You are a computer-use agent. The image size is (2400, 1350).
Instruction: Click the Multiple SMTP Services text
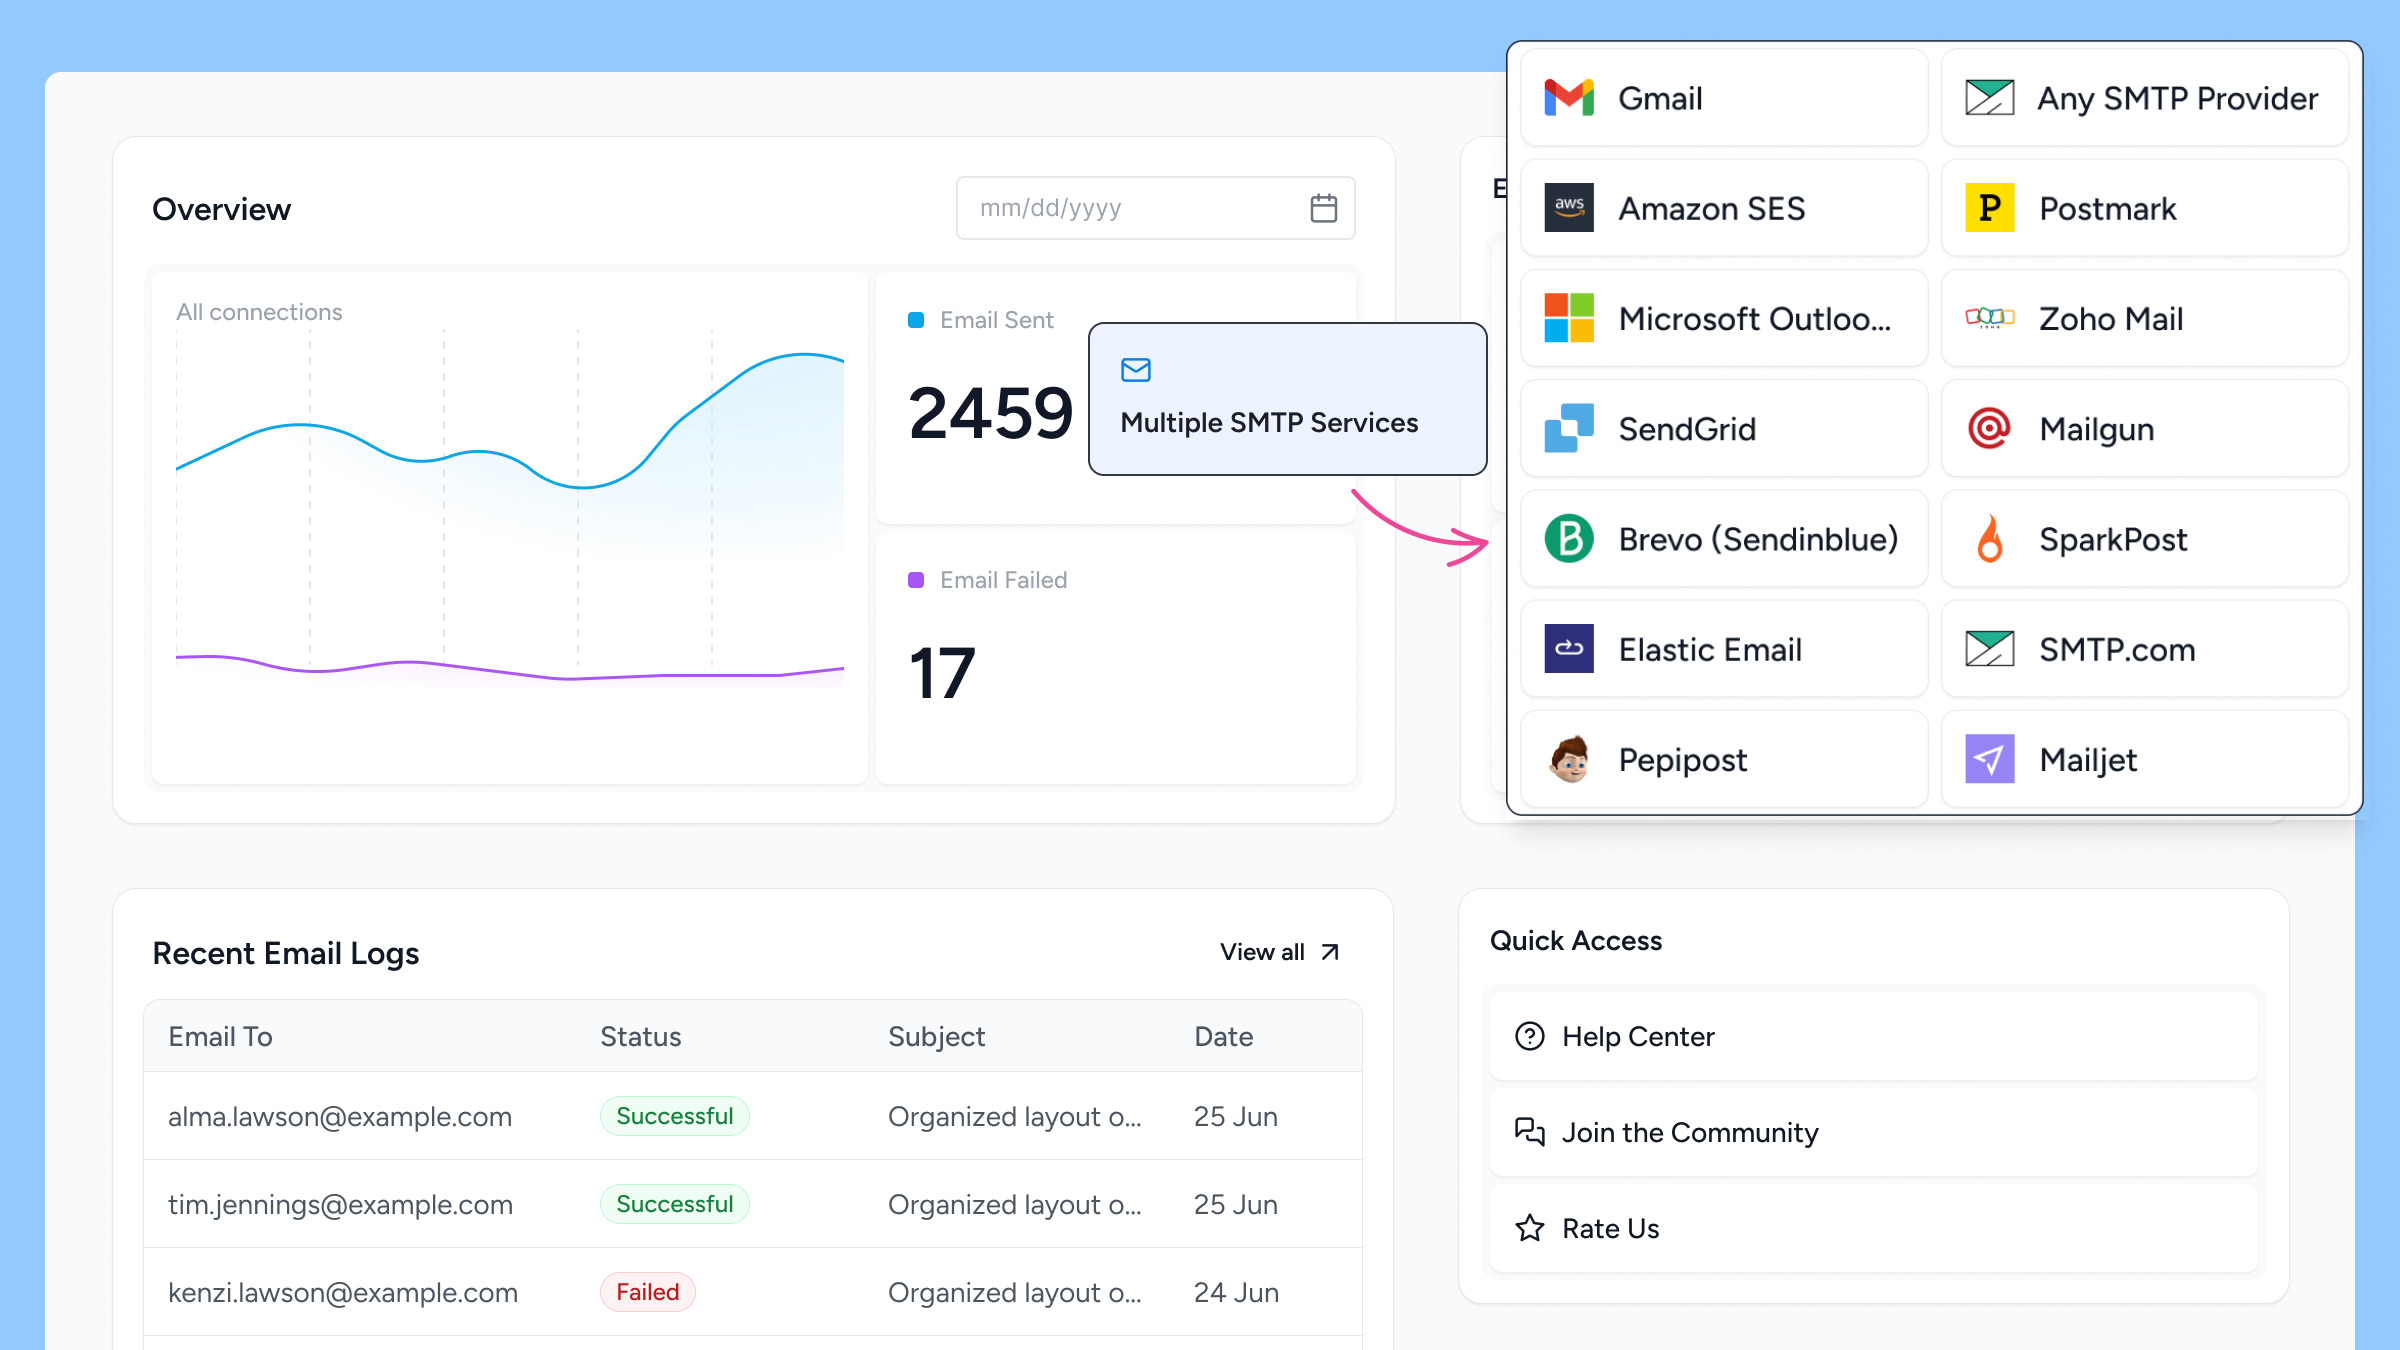(1269, 423)
